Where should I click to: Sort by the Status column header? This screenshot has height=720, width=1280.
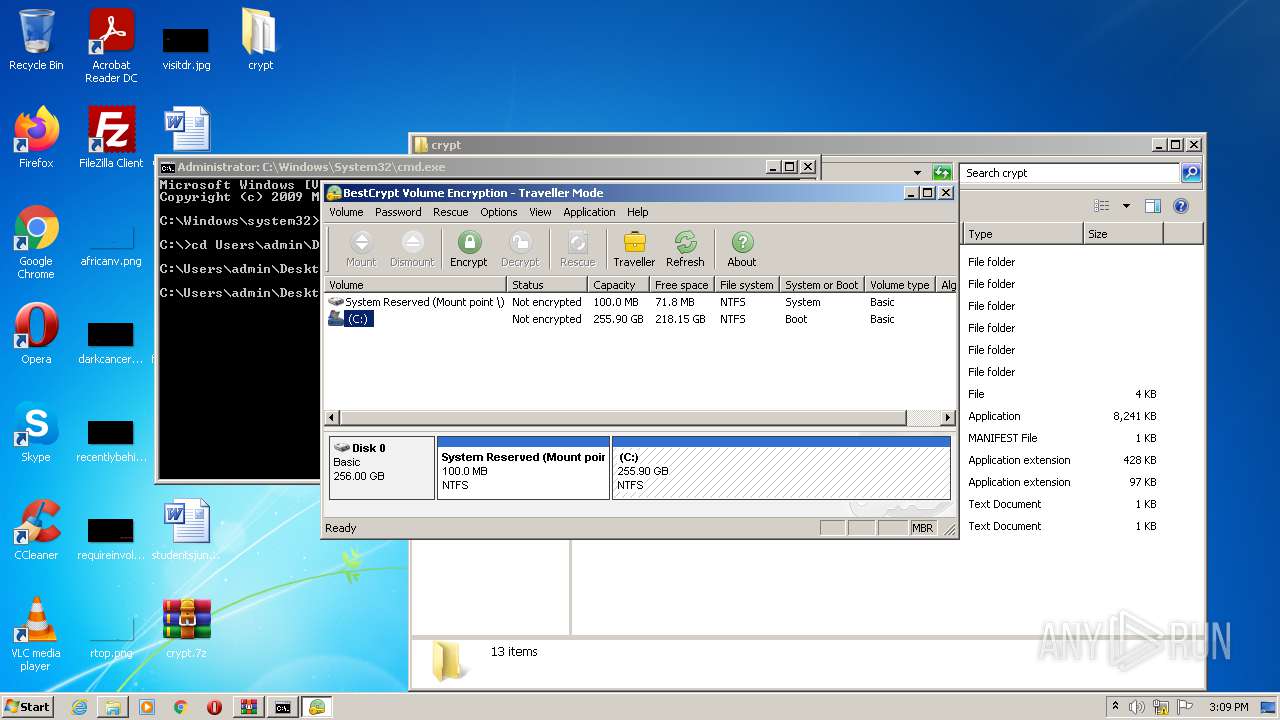(547, 285)
